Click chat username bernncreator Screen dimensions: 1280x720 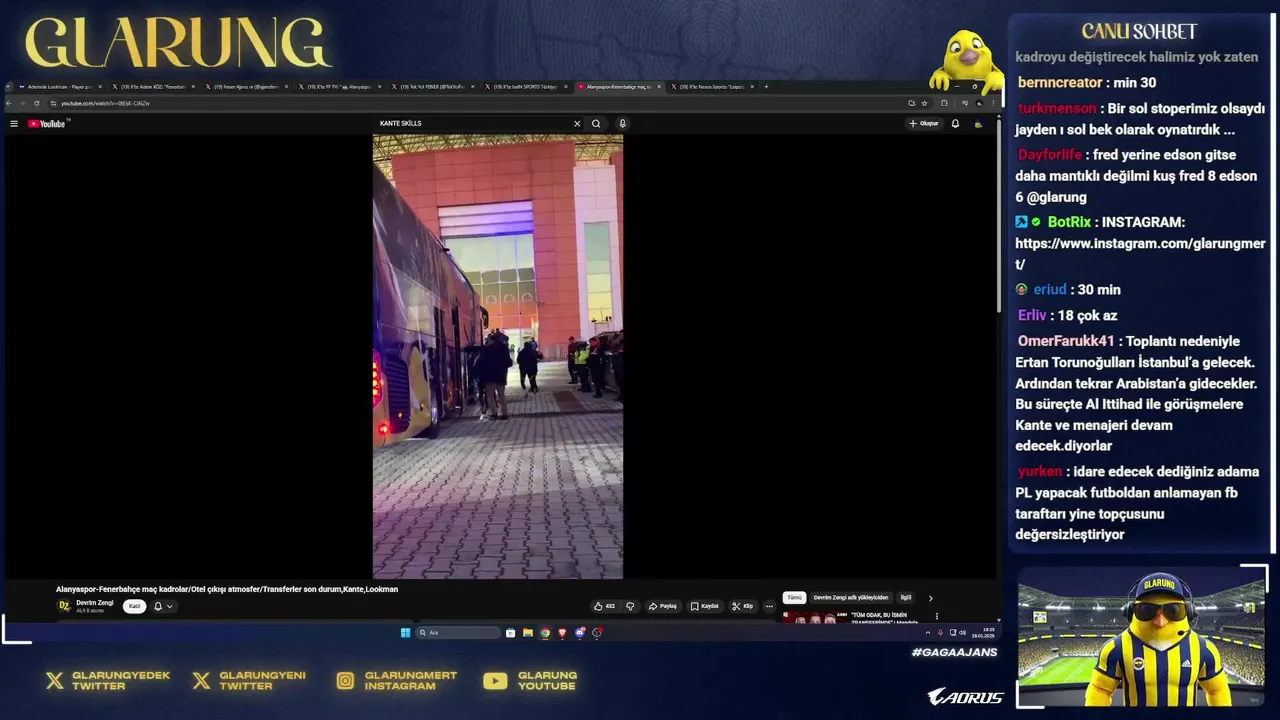click(1060, 83)
